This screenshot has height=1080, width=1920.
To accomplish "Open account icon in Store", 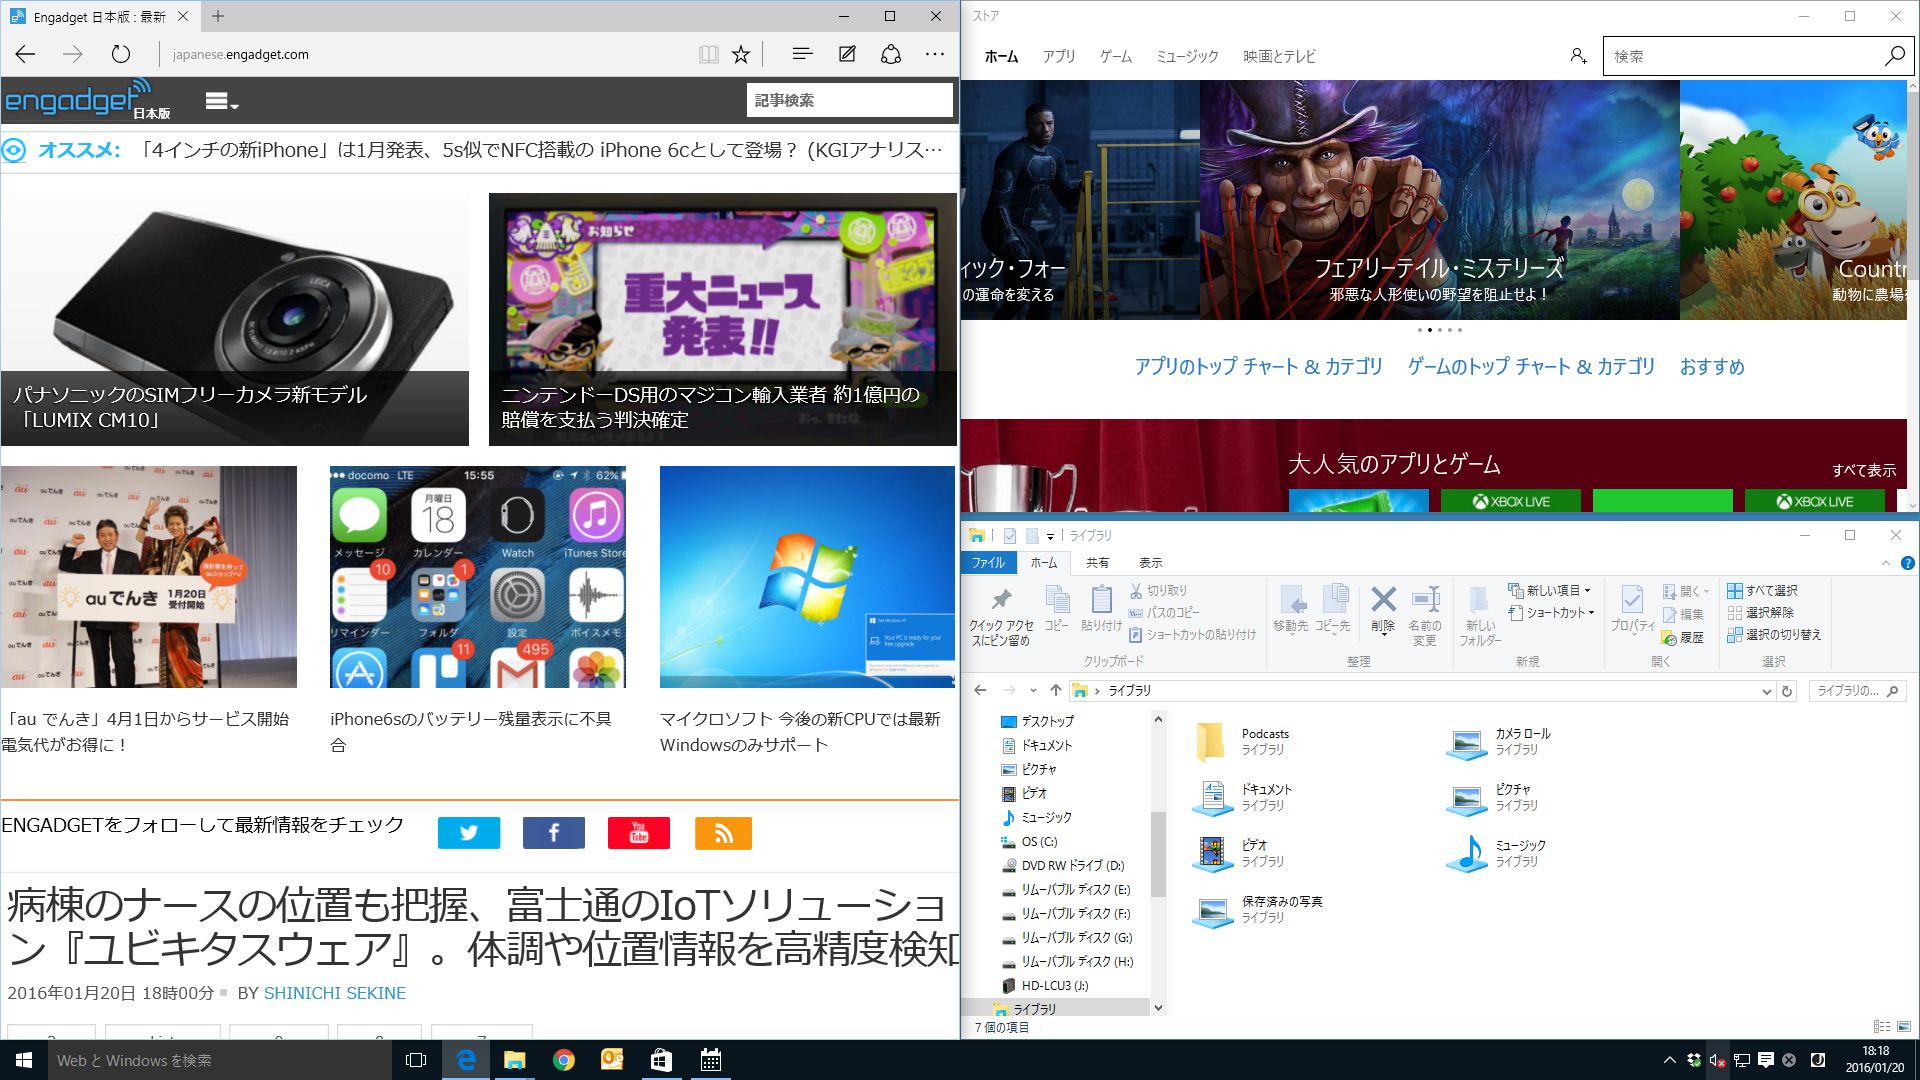I will [1578, 56].
